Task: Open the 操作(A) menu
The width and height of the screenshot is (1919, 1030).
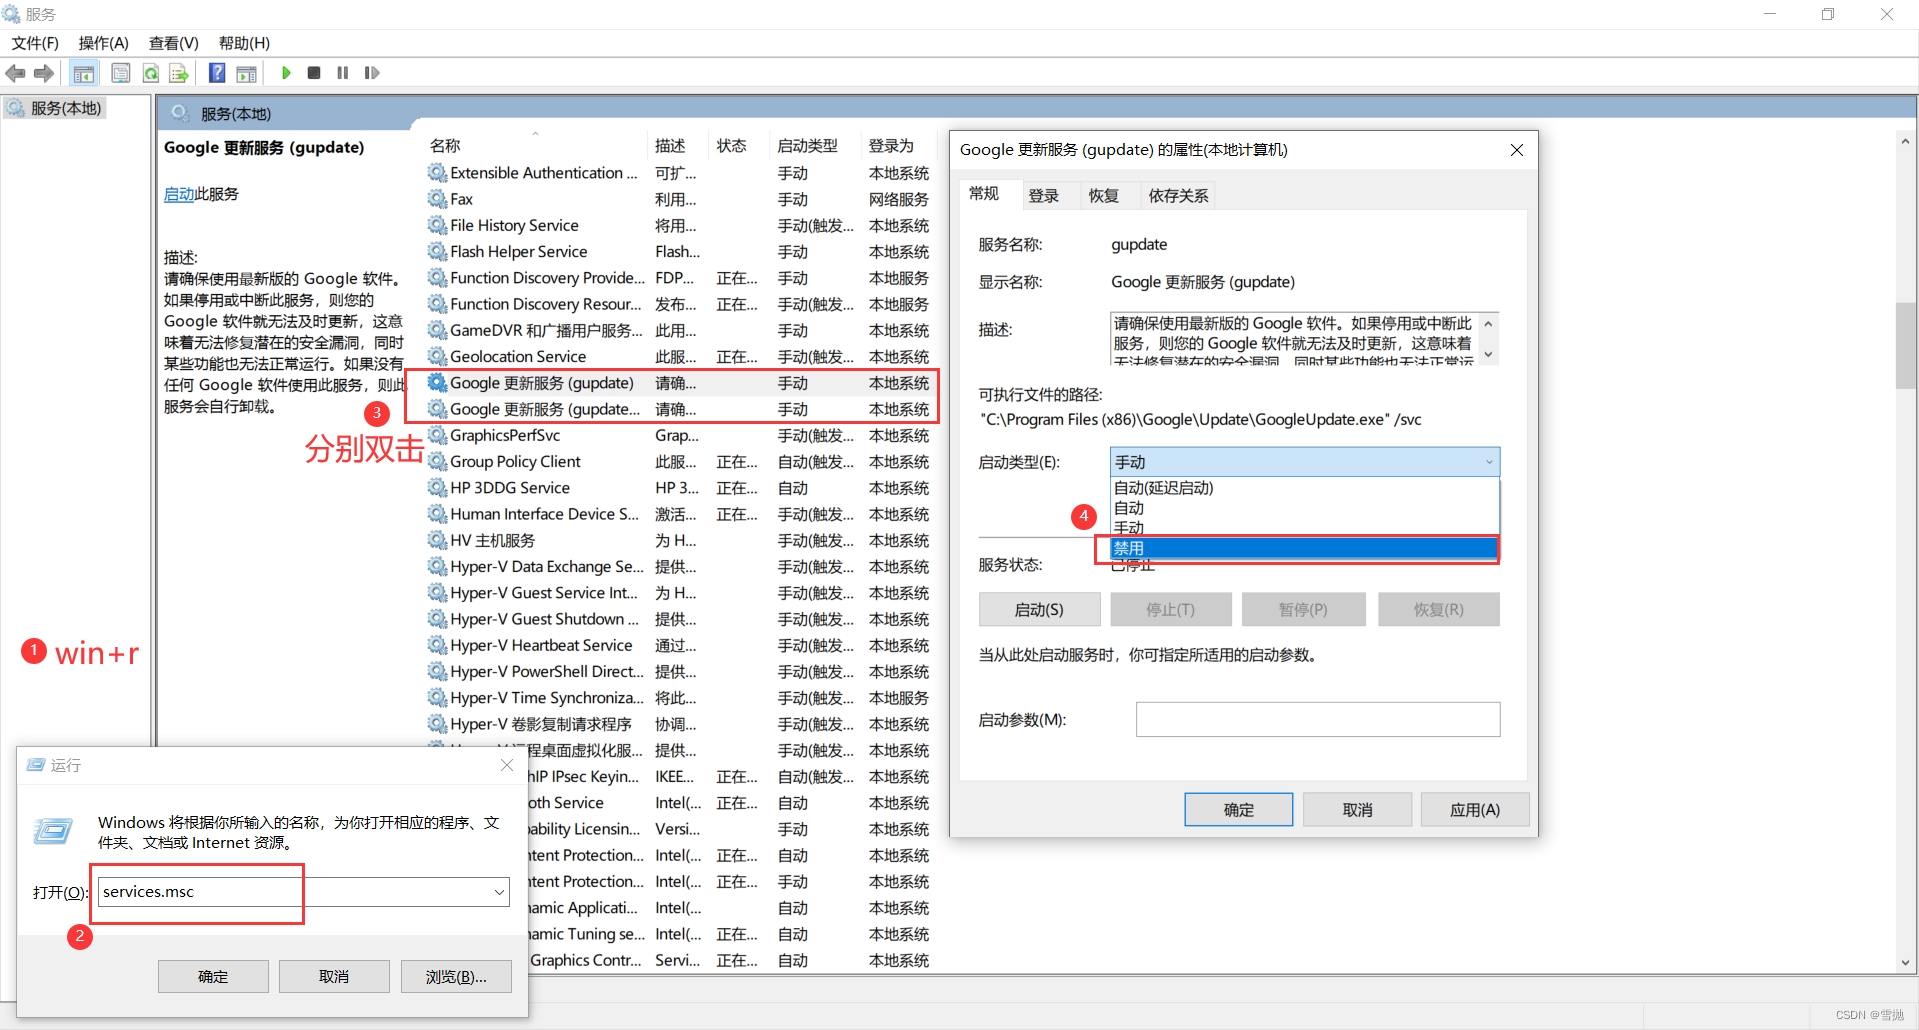Action: pos(104,43)
